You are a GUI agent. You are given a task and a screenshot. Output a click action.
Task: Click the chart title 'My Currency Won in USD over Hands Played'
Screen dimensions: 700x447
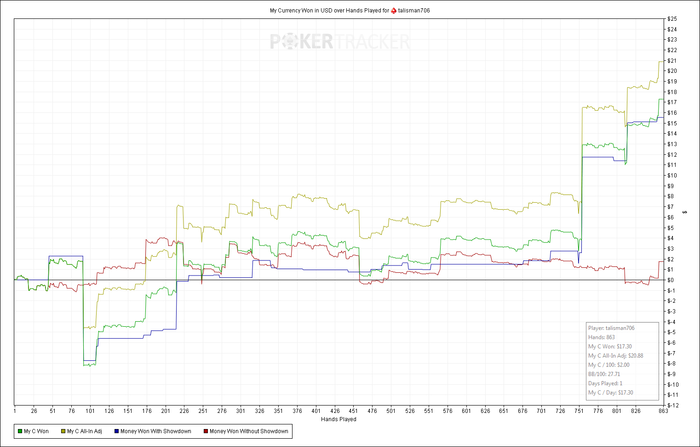pyautogui.click(x=329, y=10)
